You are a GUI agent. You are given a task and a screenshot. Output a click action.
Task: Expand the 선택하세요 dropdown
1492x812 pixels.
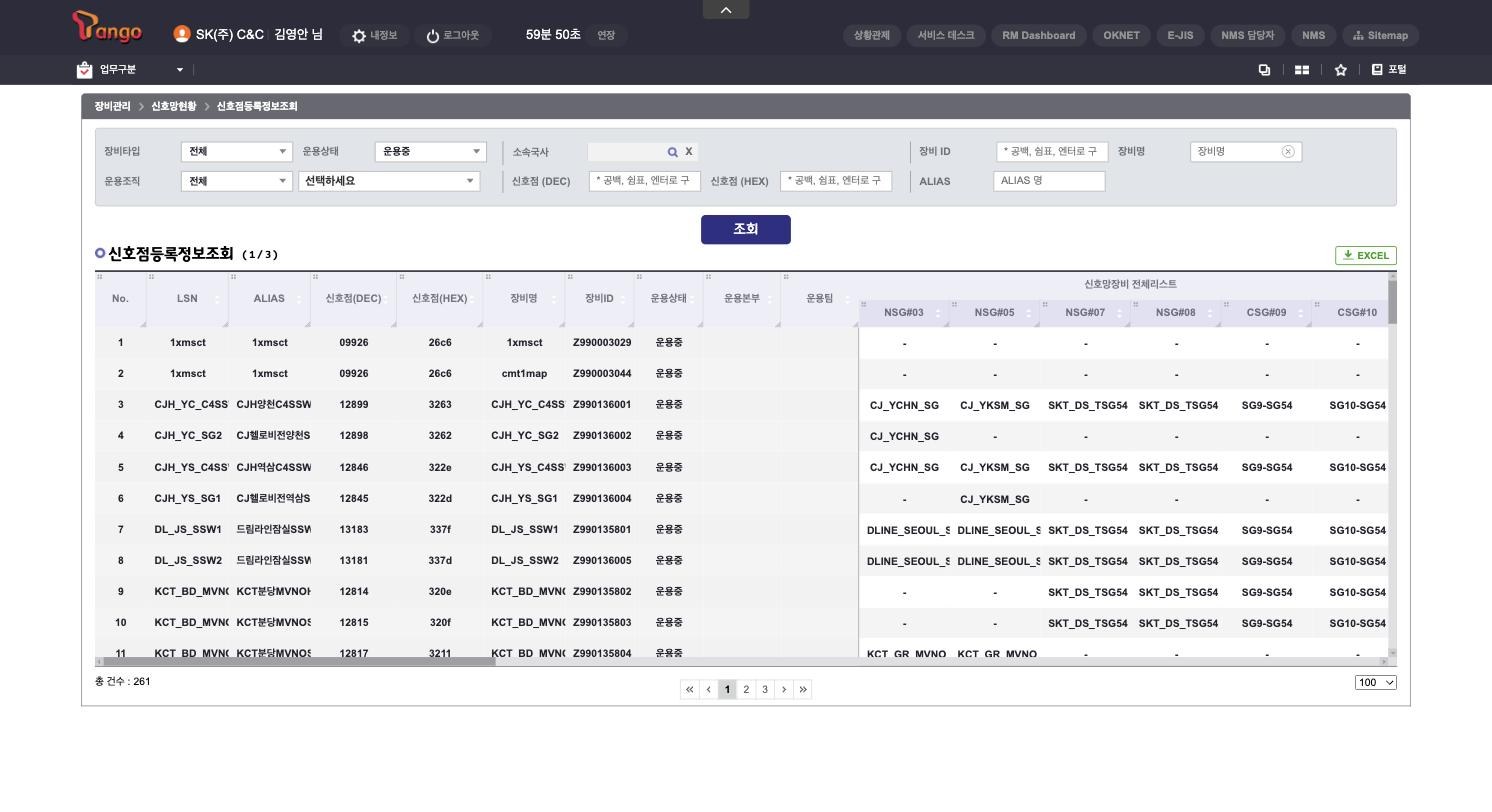pyautogui.click(x=389, y=181)
